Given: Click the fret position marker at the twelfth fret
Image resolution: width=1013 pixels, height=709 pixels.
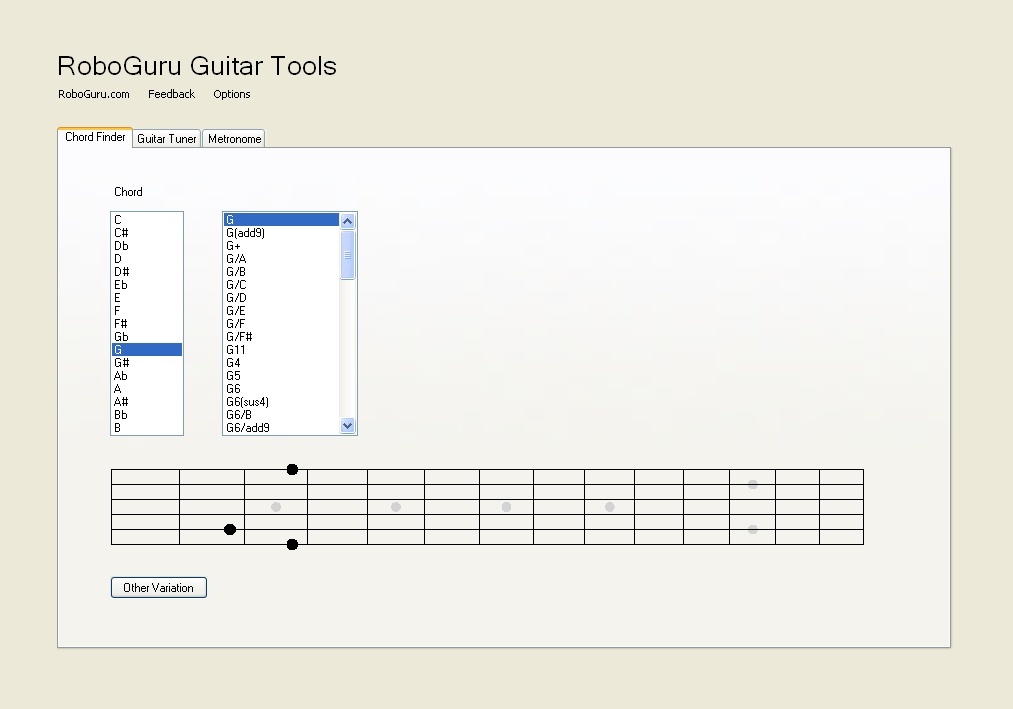Looking at the screenshot, I should (x=751, y=506).
